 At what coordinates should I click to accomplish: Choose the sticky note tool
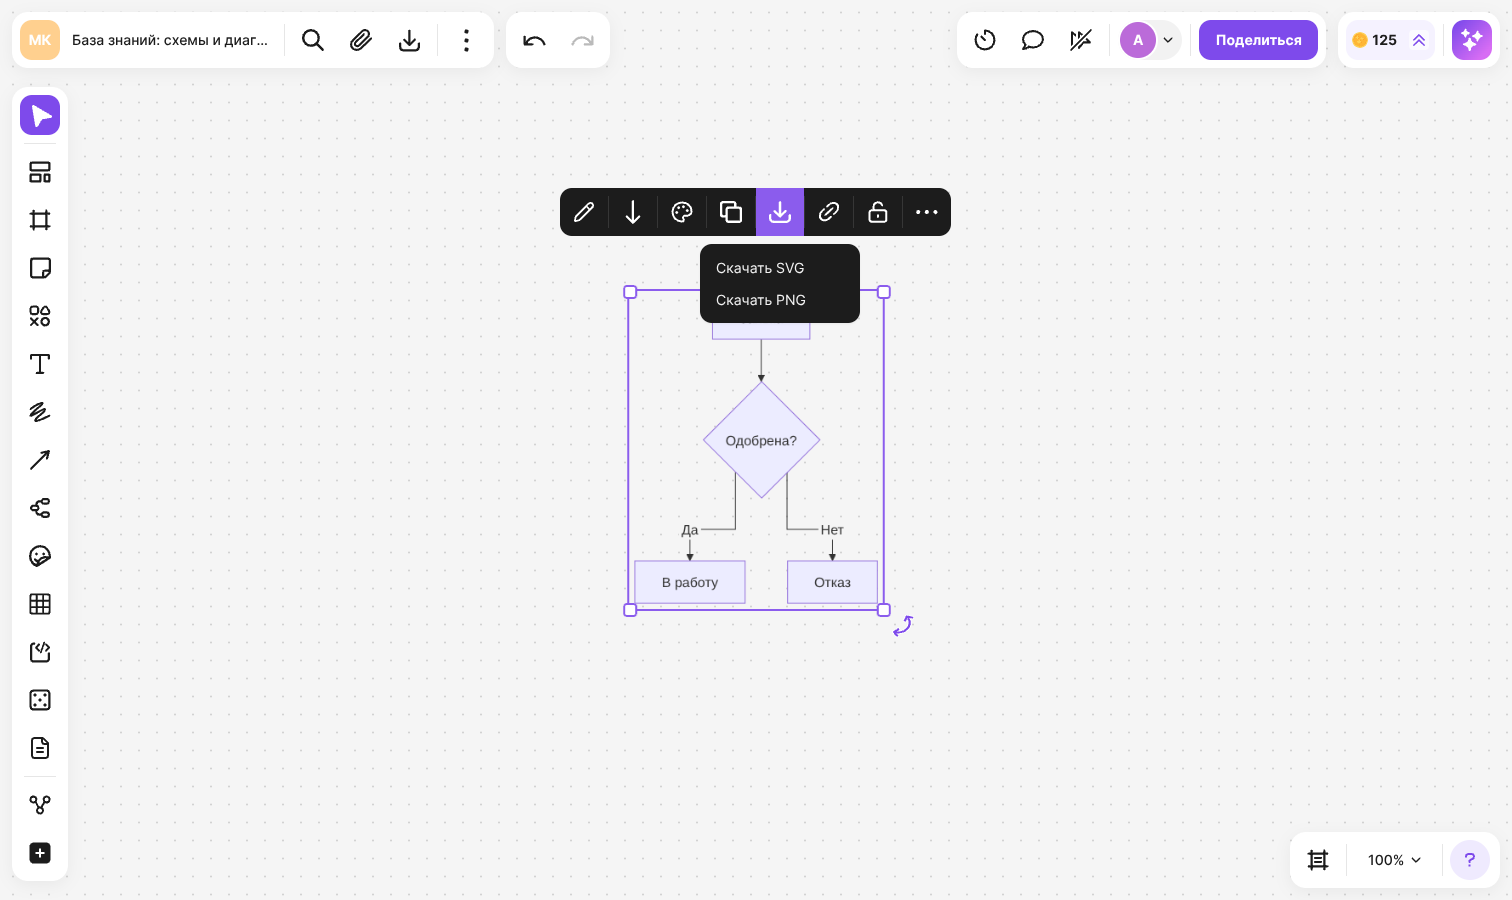click(x=40, y=268)
